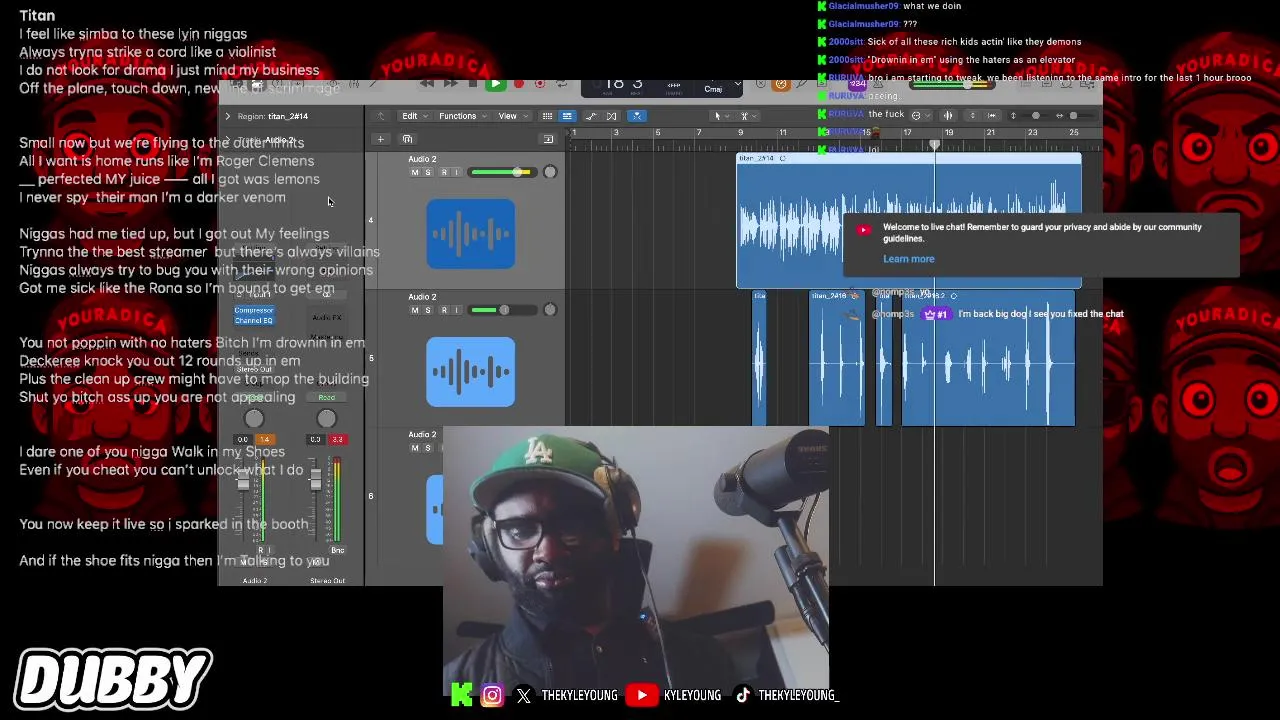Click track 4's blue waveform track icon

pos(470,234)
